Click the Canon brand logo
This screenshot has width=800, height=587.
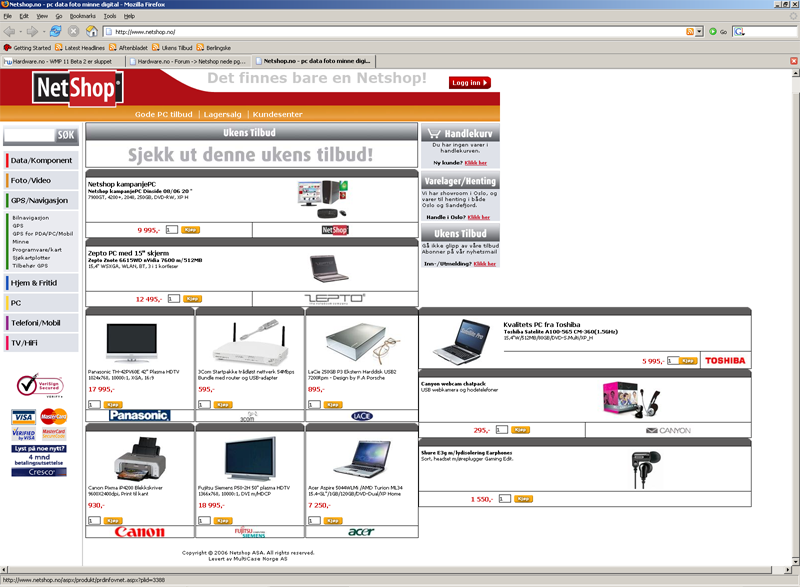tap(140, 532)
